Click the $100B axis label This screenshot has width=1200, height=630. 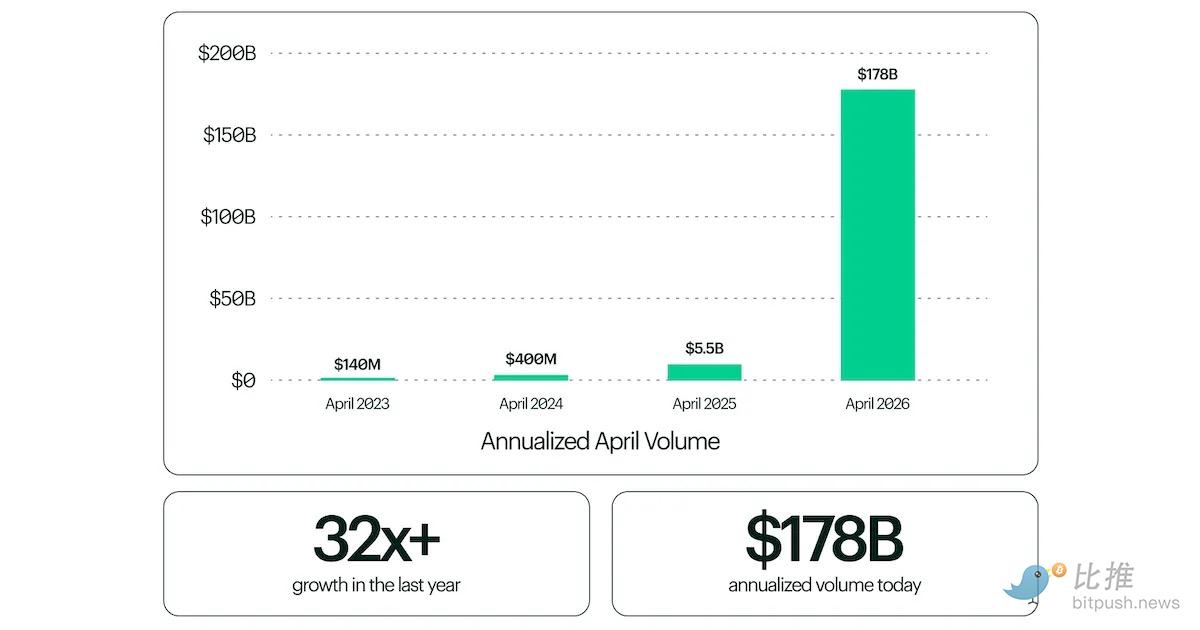click(x=228, y=216)
